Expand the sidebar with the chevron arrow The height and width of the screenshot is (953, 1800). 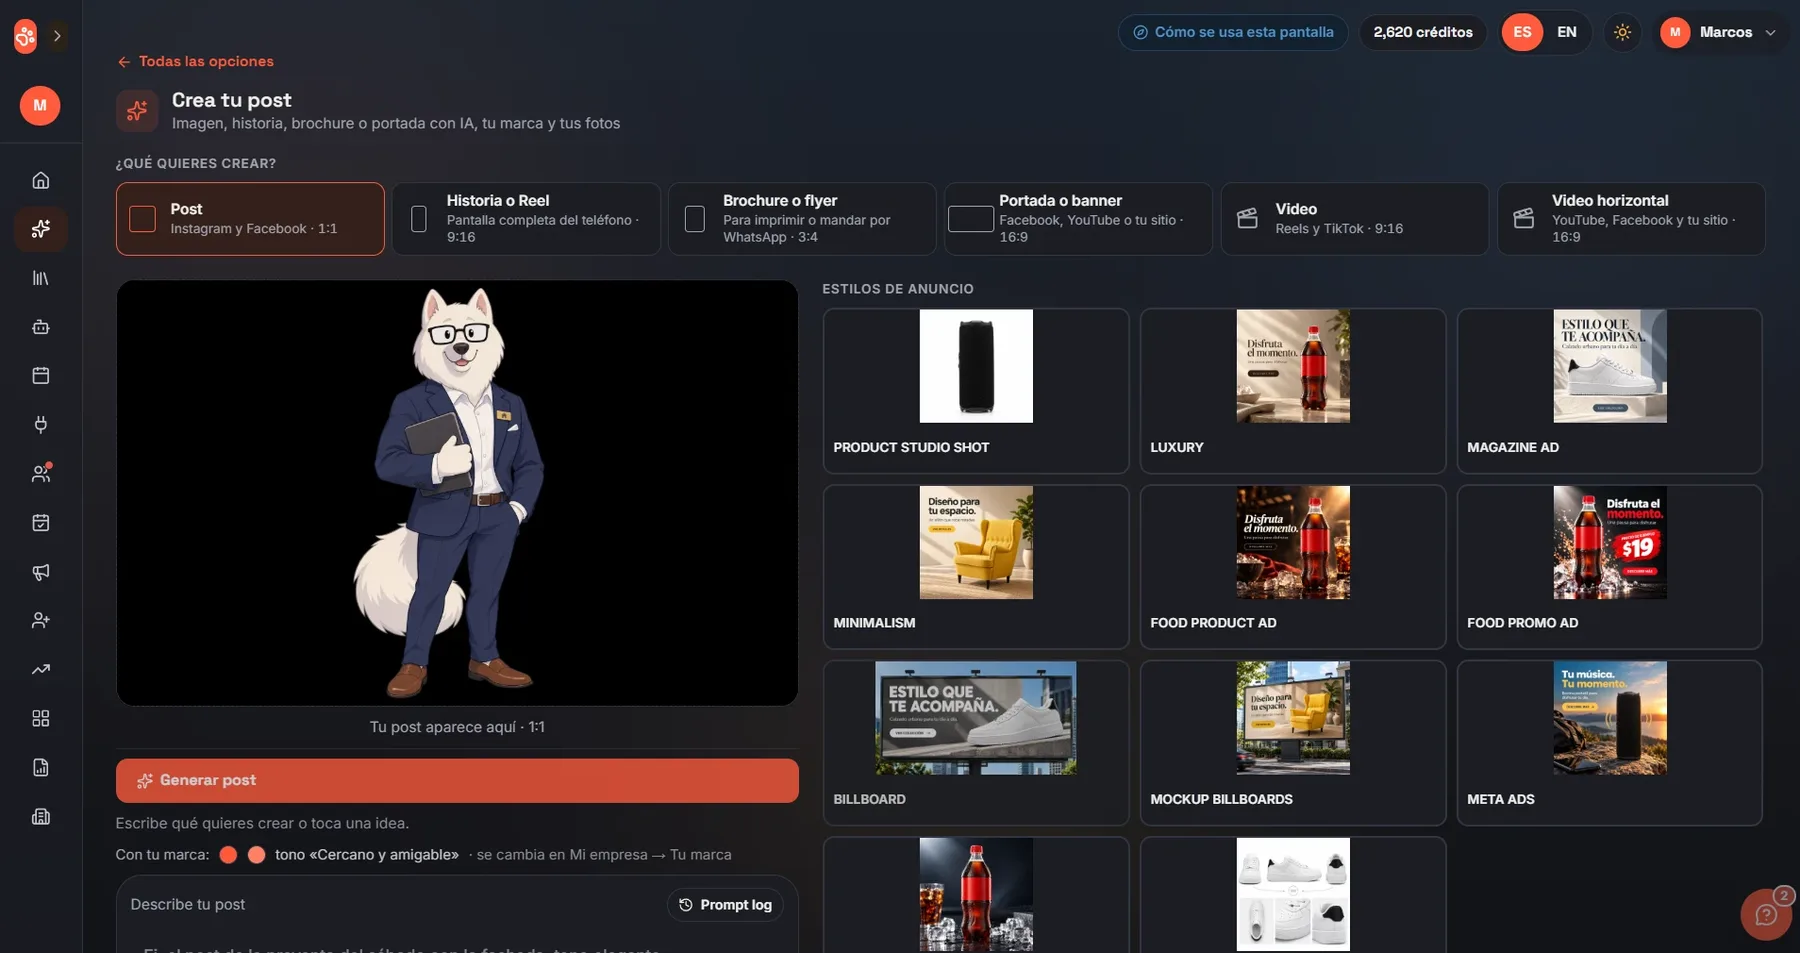(57, 36)
